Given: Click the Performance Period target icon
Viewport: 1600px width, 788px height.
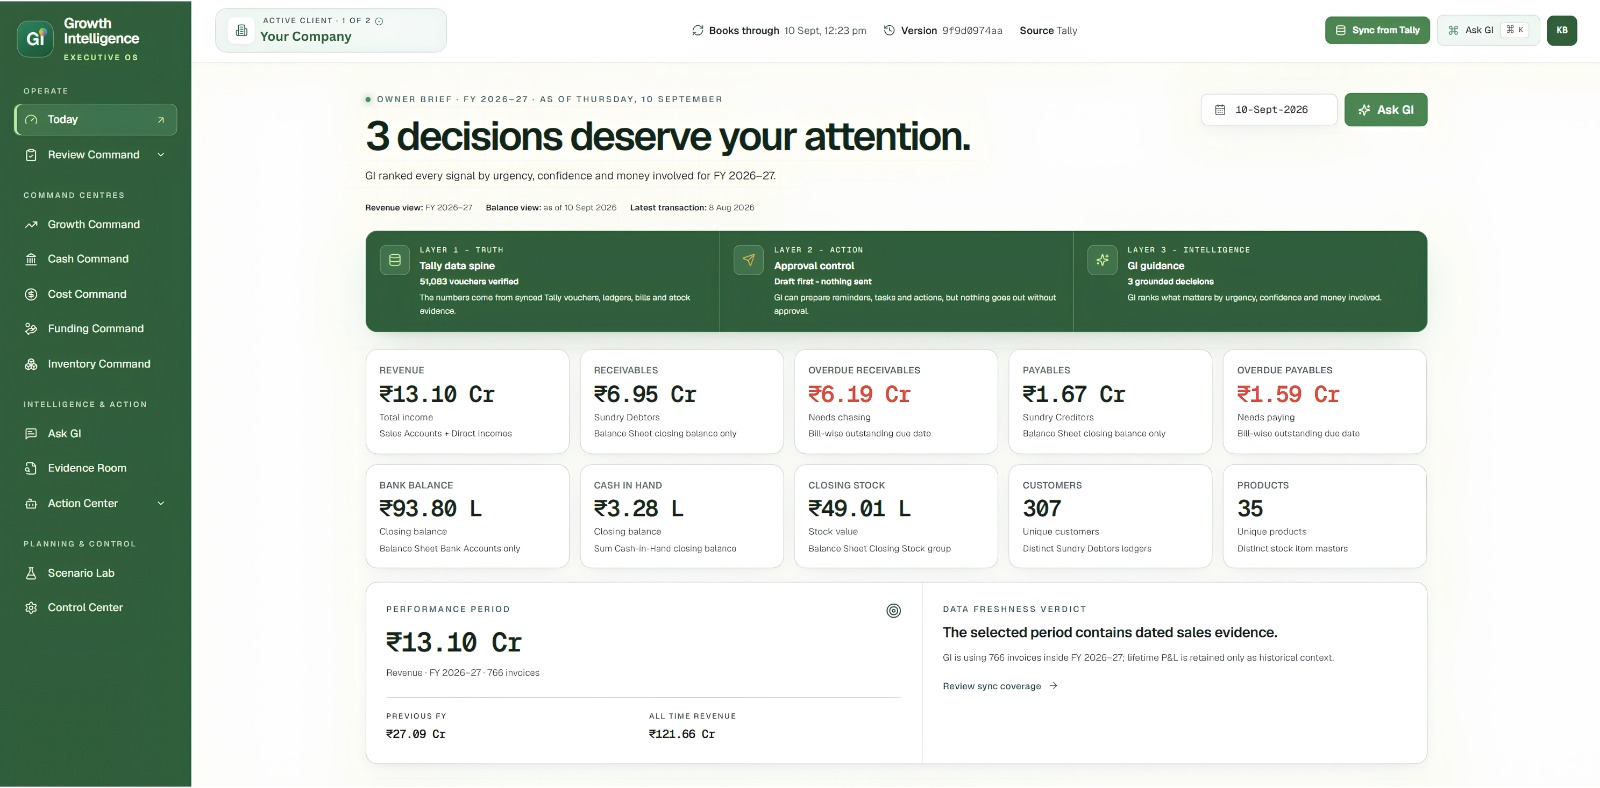Looking at the screenshot, I should pos(894,611).
